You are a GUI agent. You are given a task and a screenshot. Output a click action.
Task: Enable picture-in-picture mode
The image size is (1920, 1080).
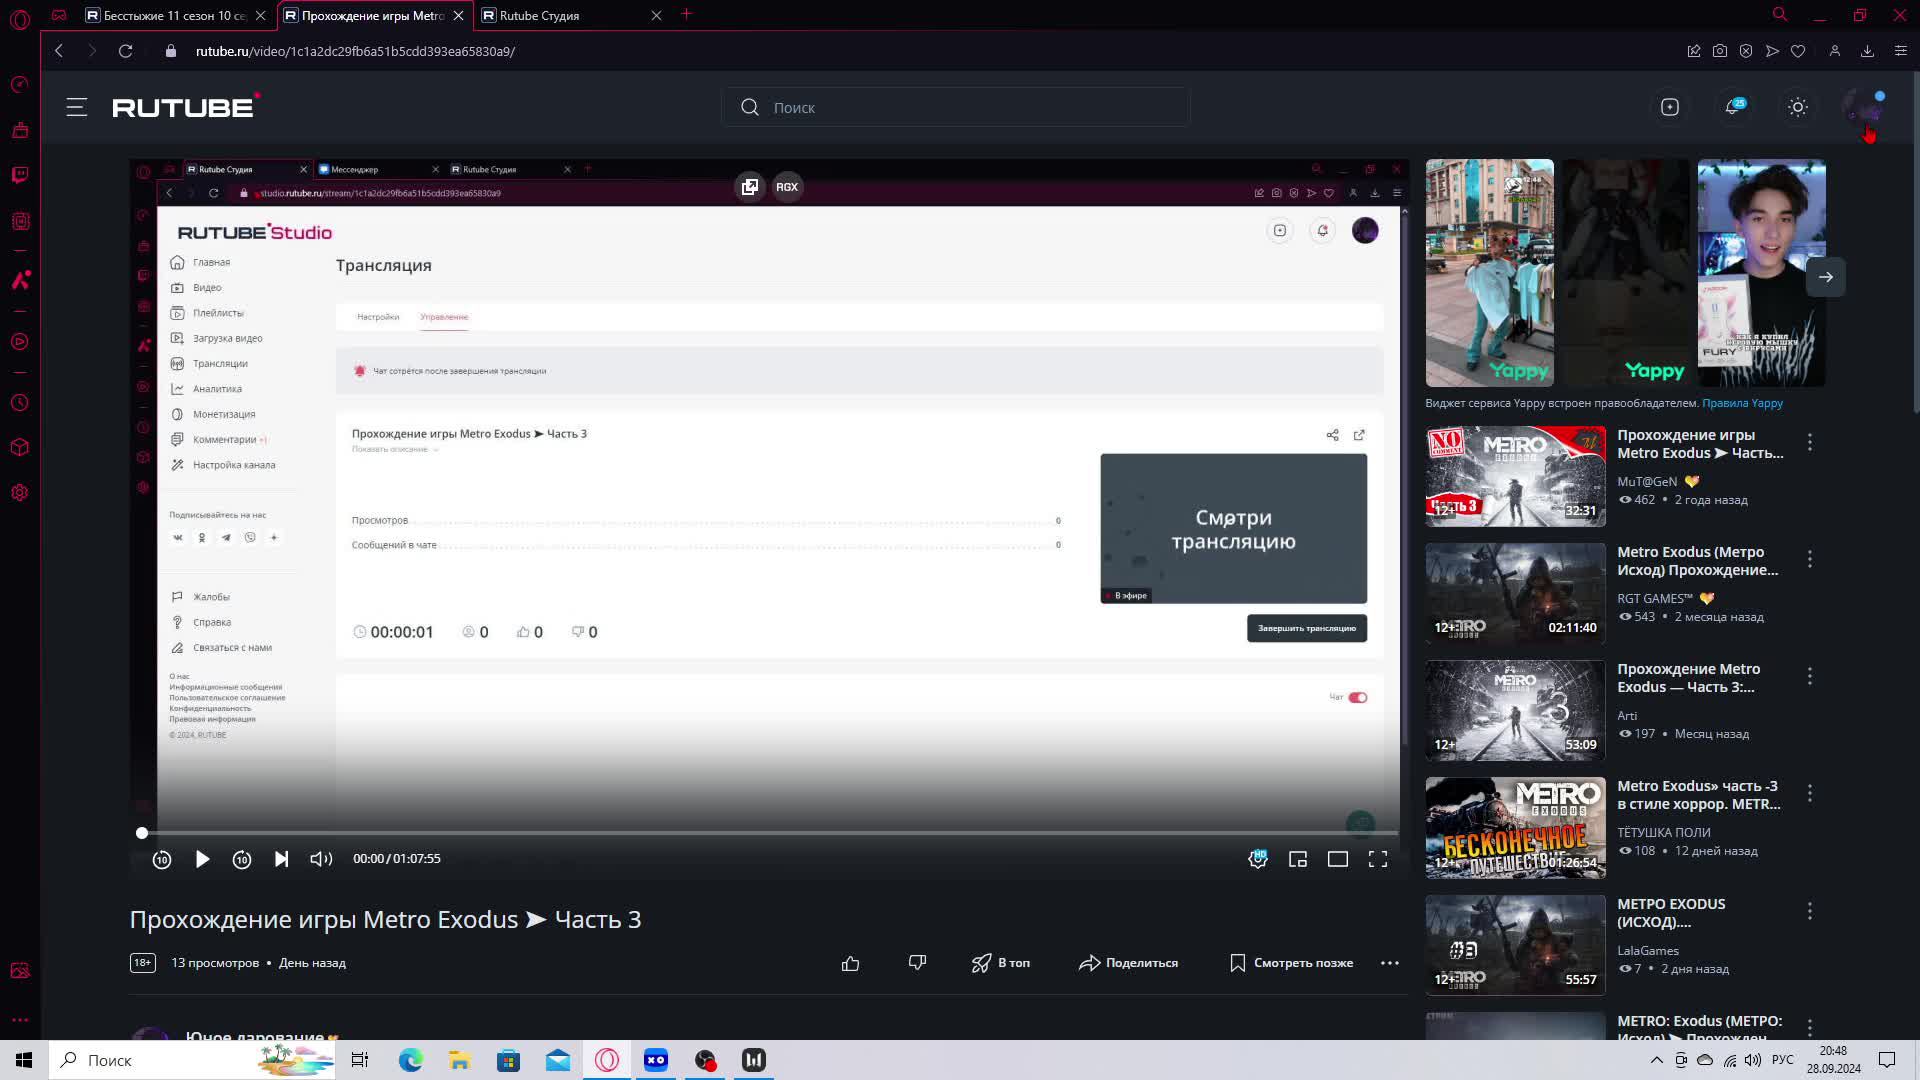[x=1298, y=859]
